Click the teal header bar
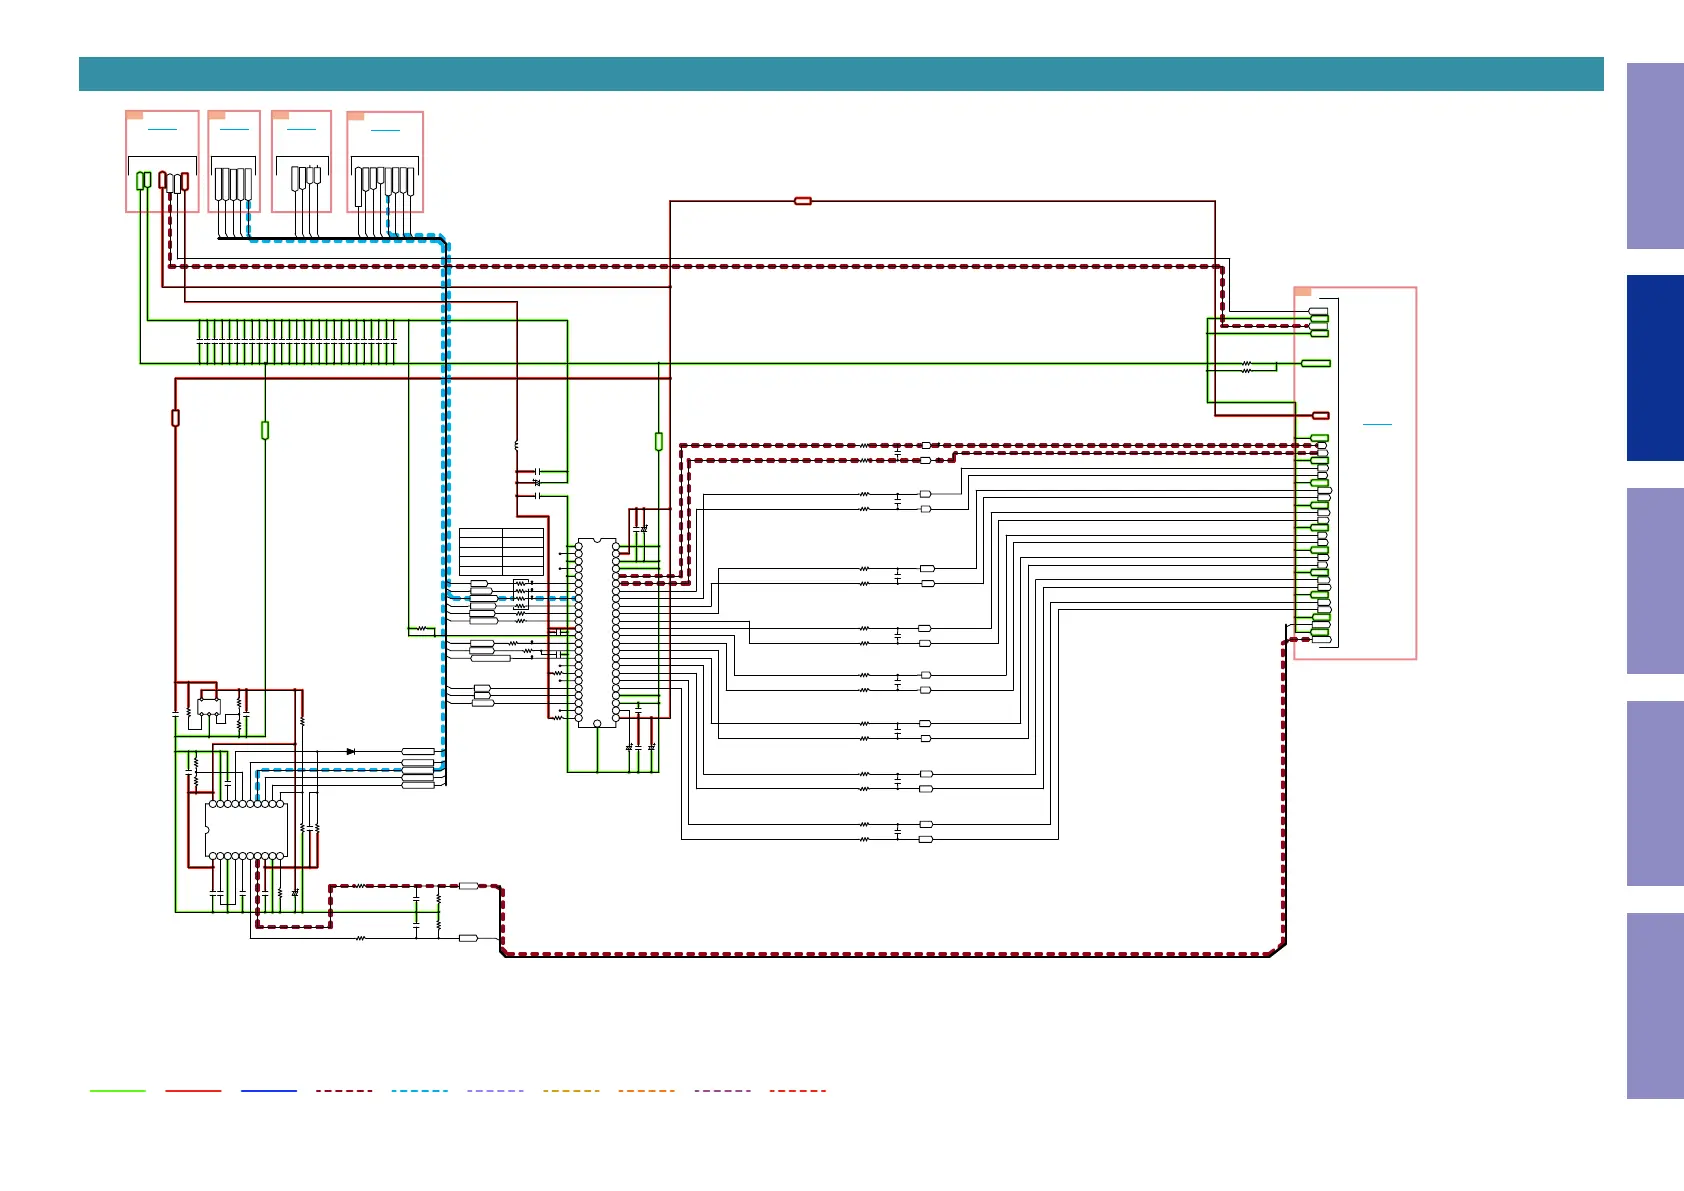The height and width of the screenshot is (1191, 1684). pyautogui.click(x=841, y=74)
